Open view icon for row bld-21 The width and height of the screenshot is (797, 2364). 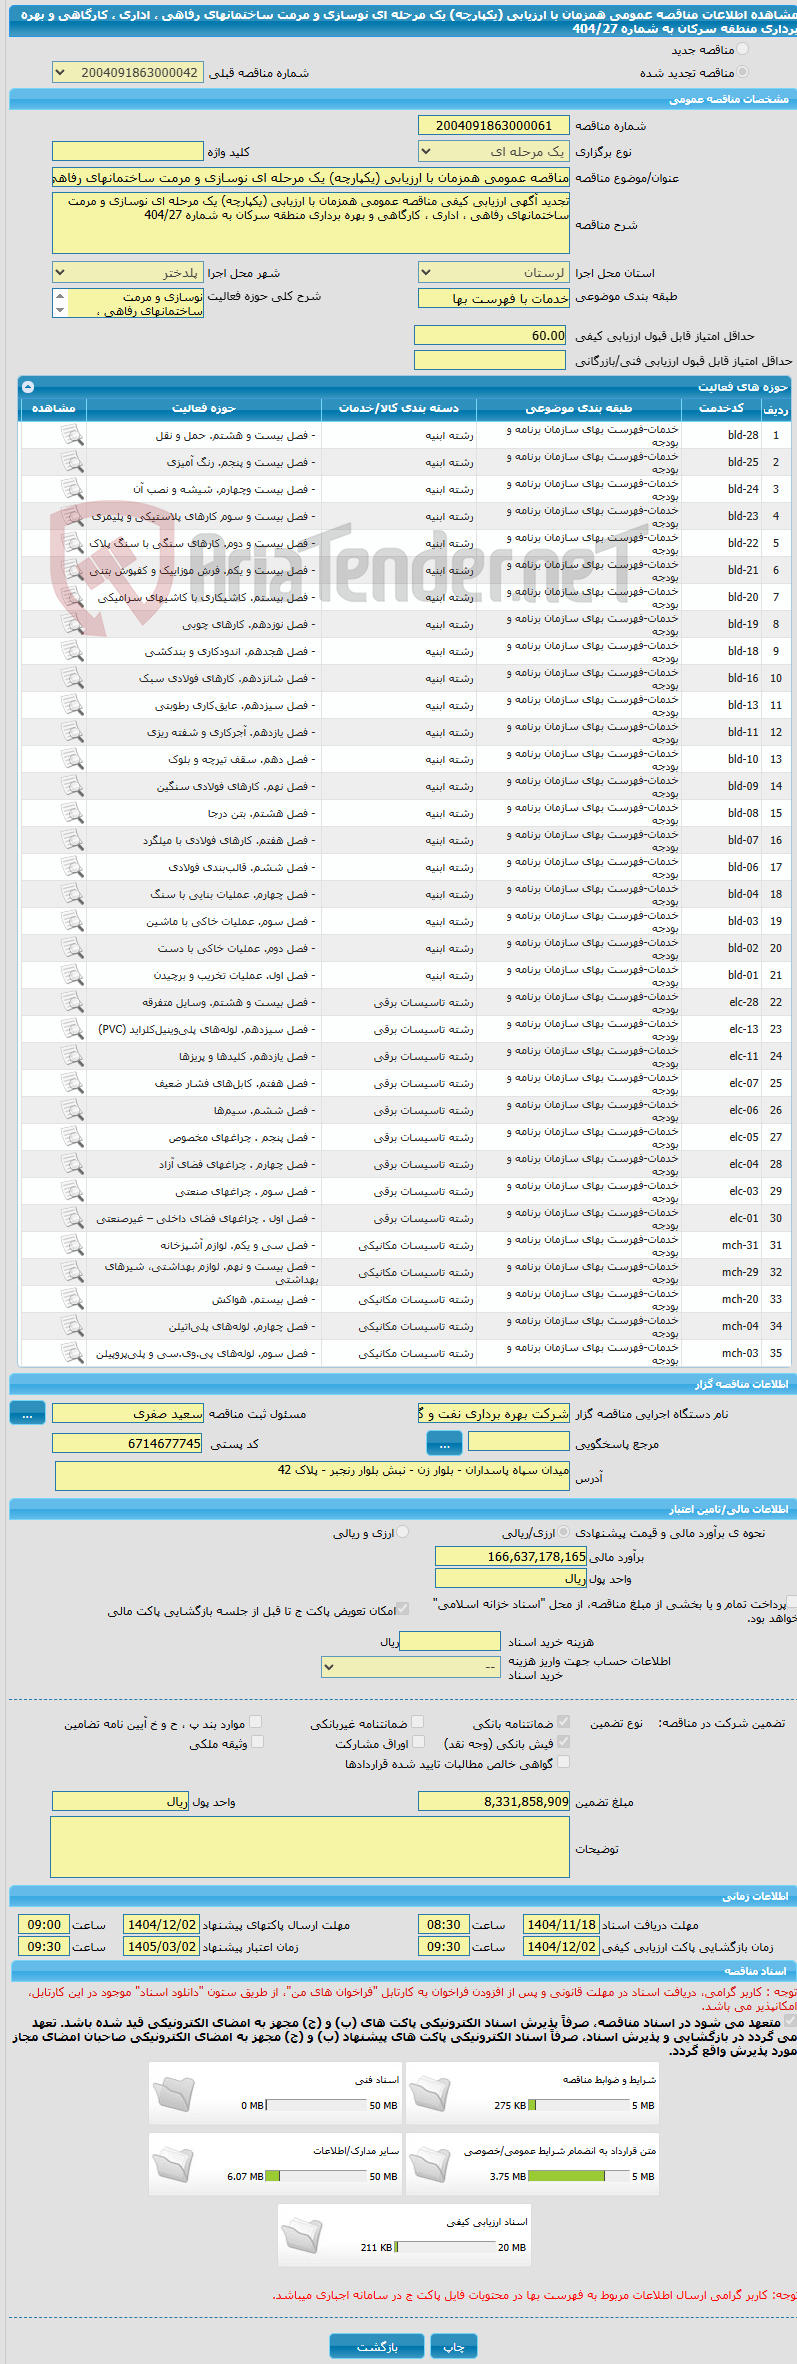[x=72, y=570]
